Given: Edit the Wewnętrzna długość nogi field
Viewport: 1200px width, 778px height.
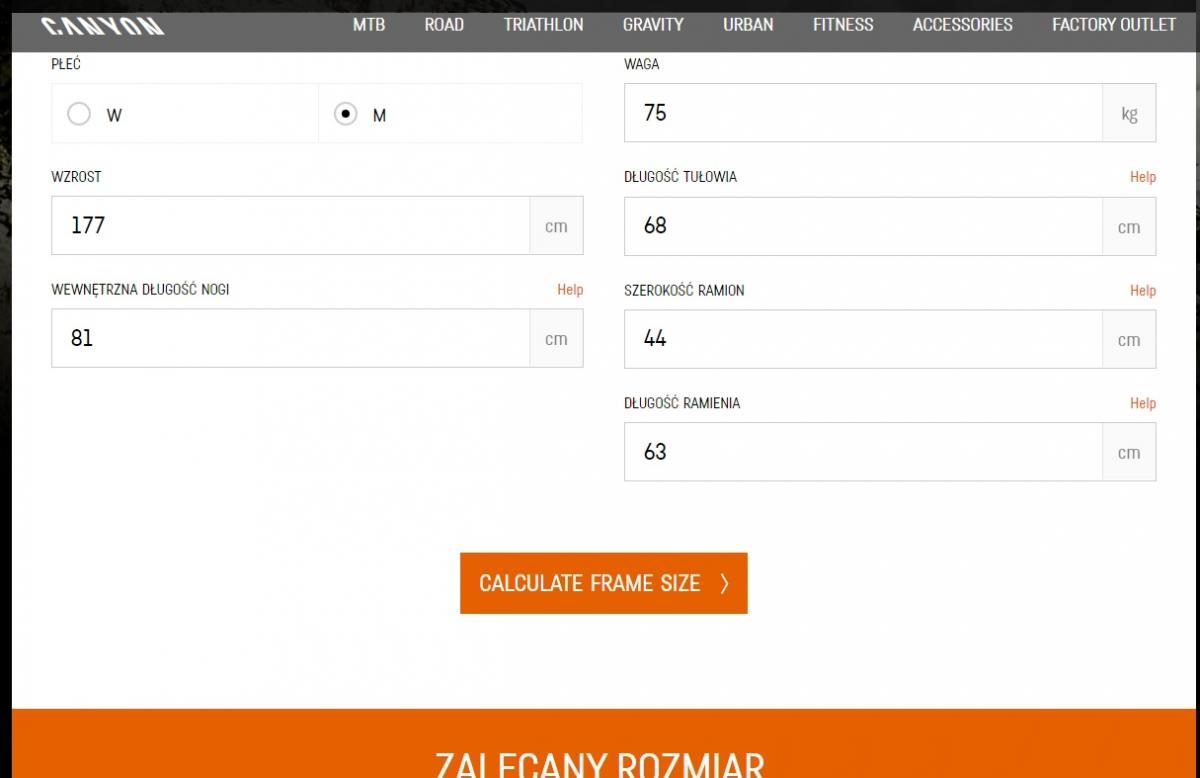Looking at the screenshot, I should [x=290, y=339].
